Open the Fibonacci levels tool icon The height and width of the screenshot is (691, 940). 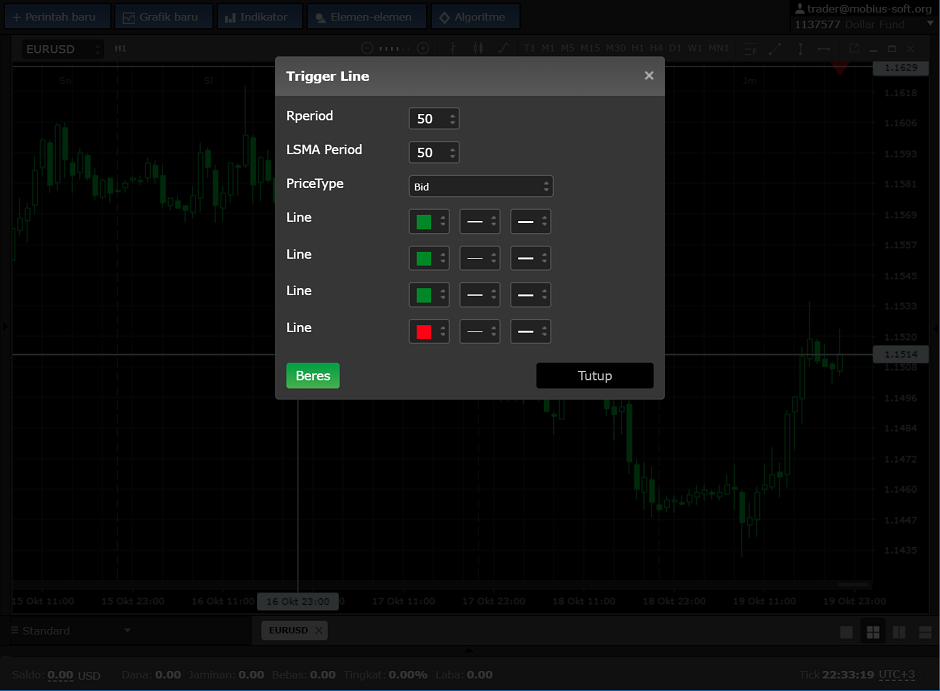point(751,49)
